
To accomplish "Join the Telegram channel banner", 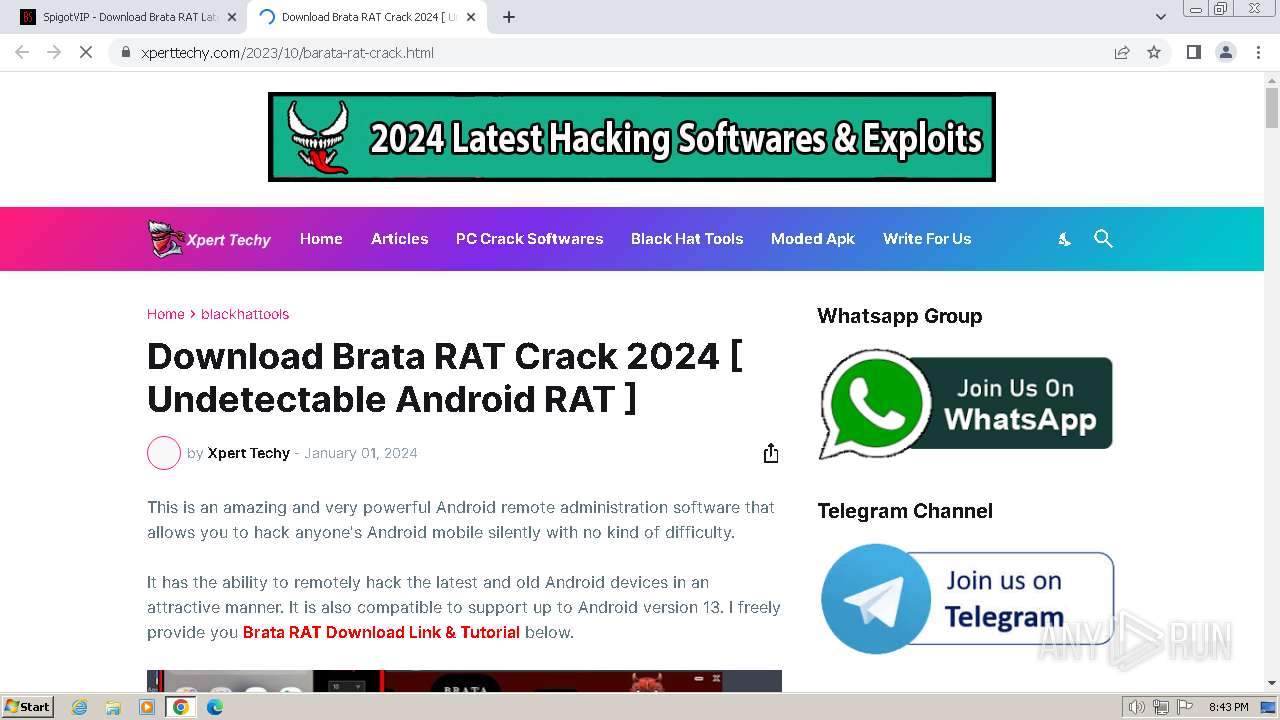I will (967, 598).
